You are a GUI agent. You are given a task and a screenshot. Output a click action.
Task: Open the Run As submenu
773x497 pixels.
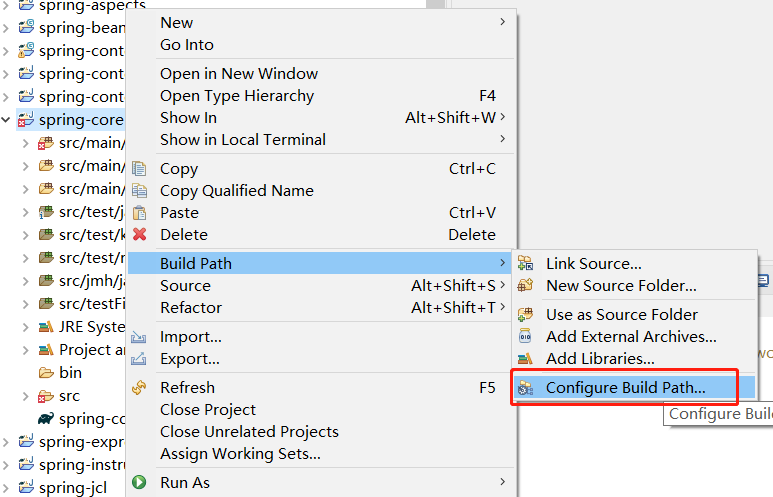click(x=321, y=483)
